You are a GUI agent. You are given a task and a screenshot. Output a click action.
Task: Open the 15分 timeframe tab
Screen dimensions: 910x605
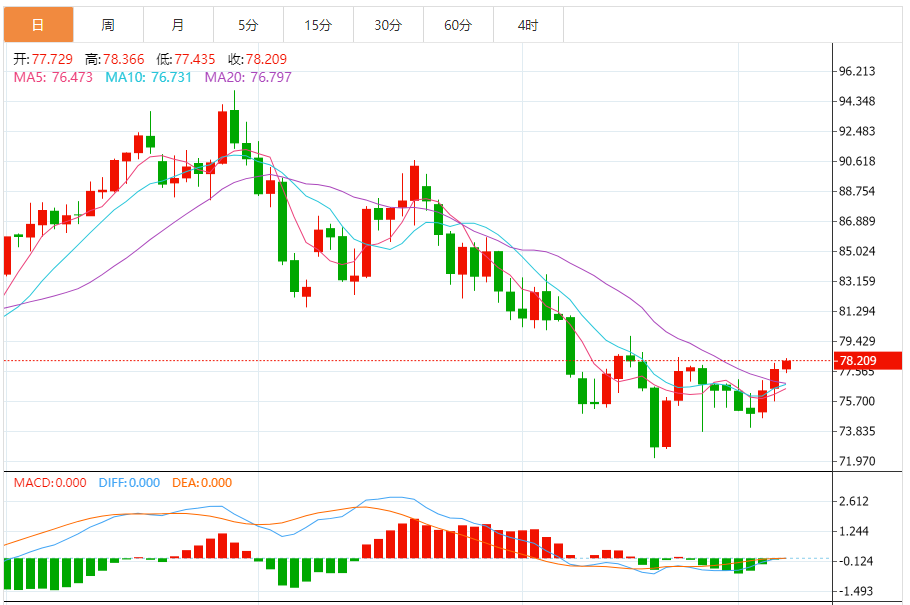[x=318, y=25]
